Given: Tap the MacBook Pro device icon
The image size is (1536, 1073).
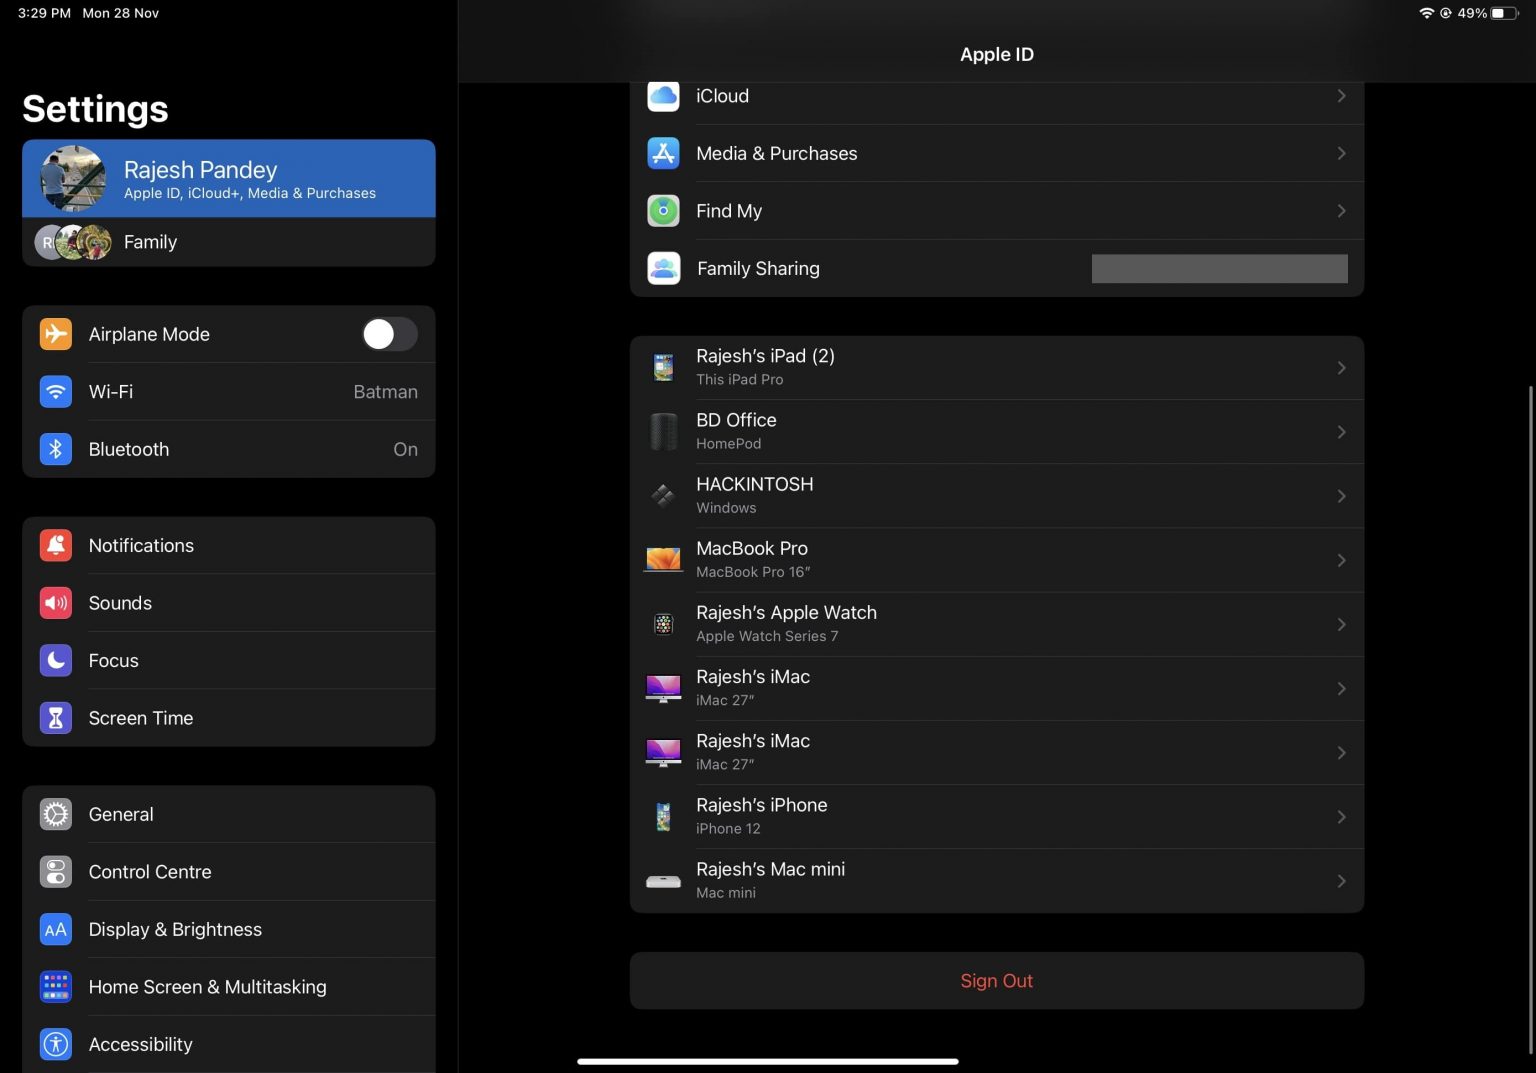Looking at the screenshot, I should pos(664,560).
